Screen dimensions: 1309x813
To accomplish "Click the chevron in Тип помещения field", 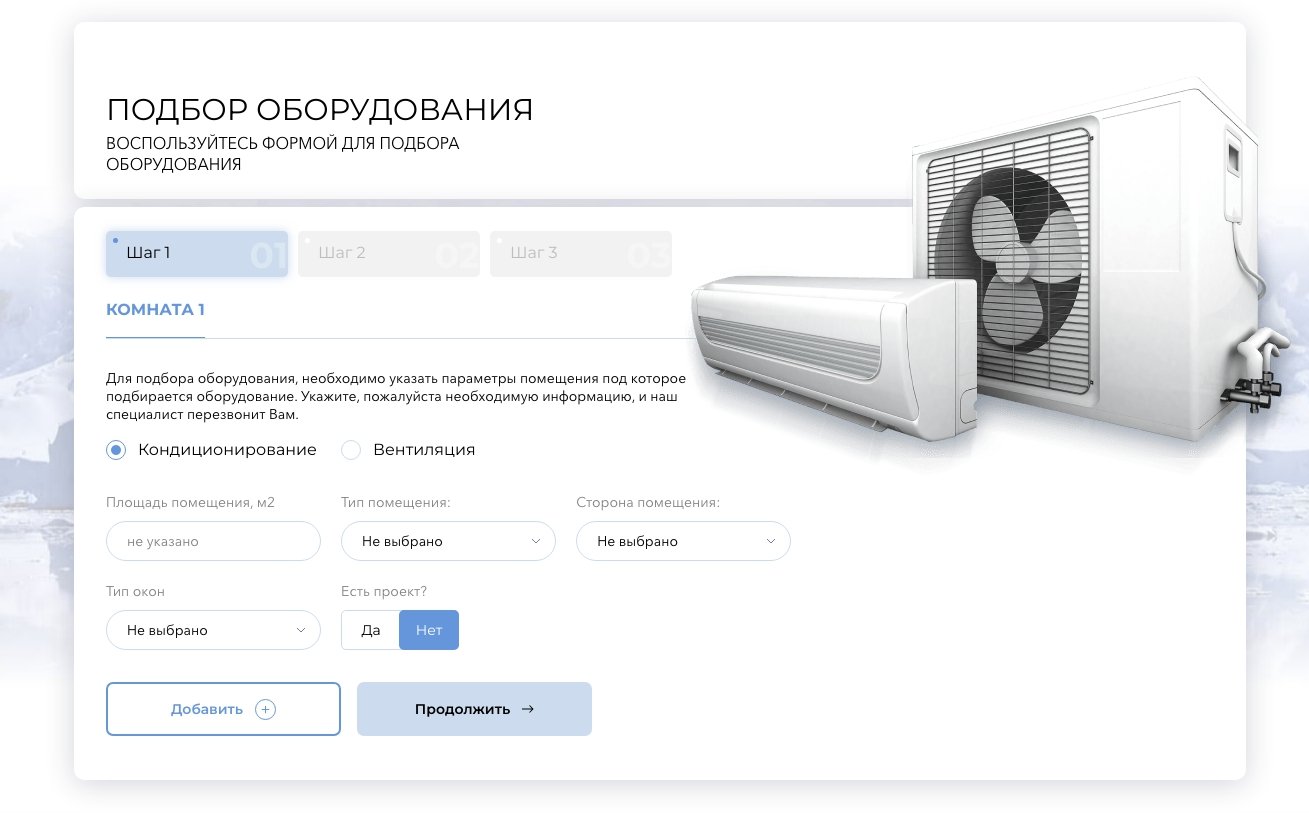I will pyautogui.click(x=536, y=541).
